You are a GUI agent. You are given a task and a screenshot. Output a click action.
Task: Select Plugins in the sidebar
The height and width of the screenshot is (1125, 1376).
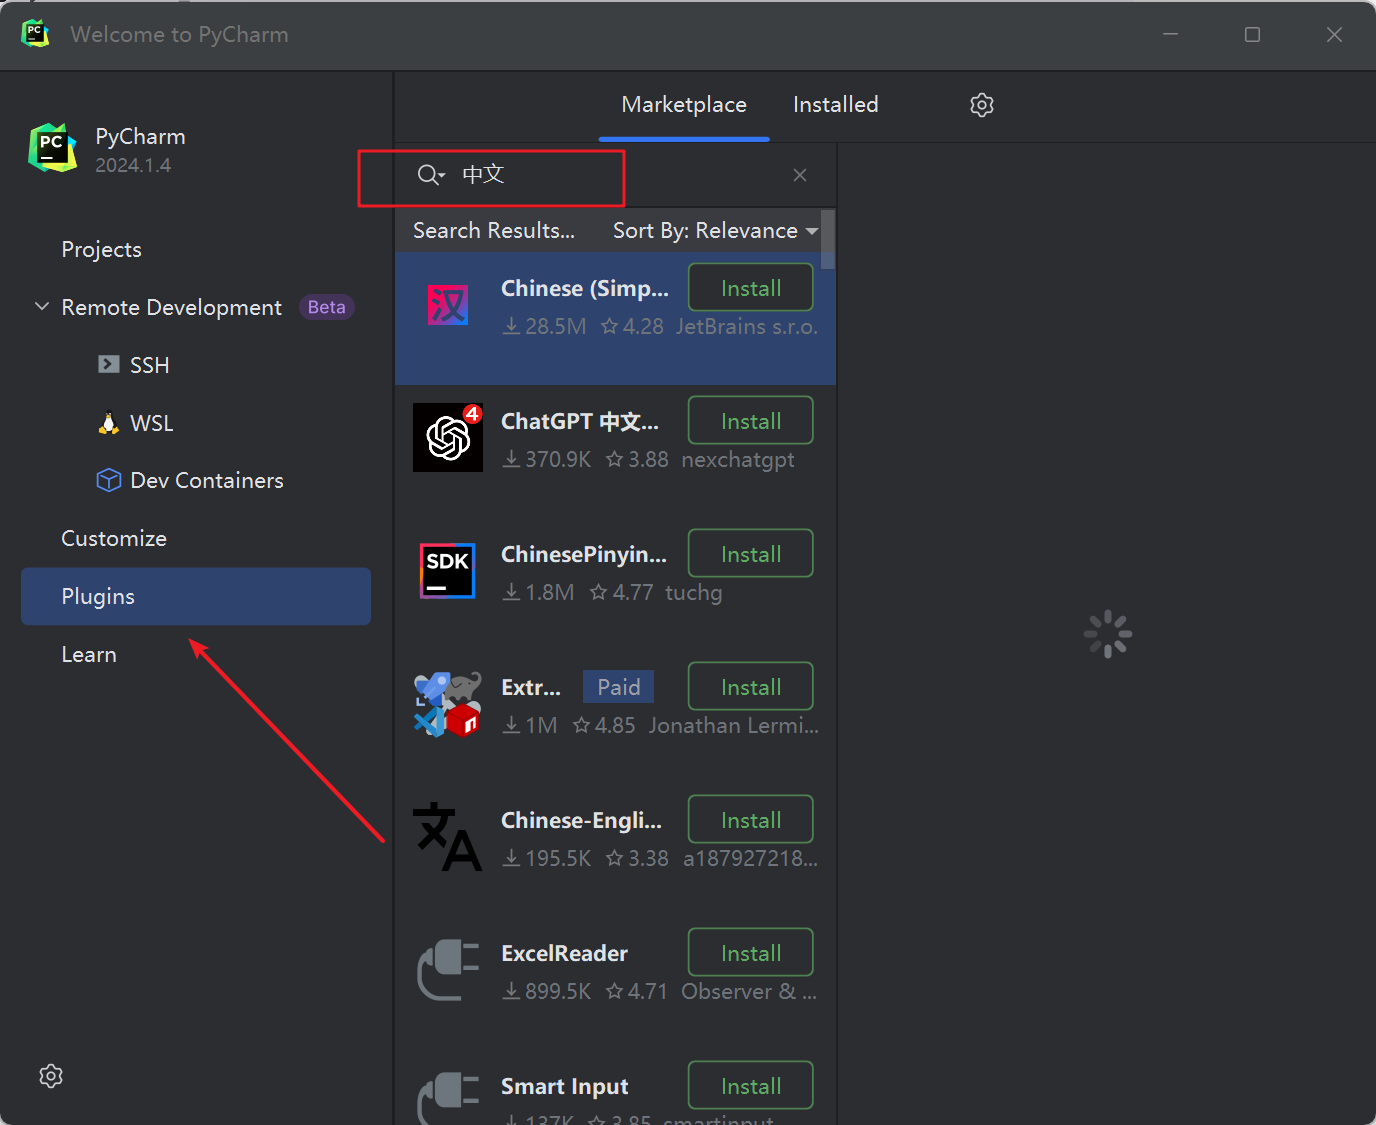point(196,597)
